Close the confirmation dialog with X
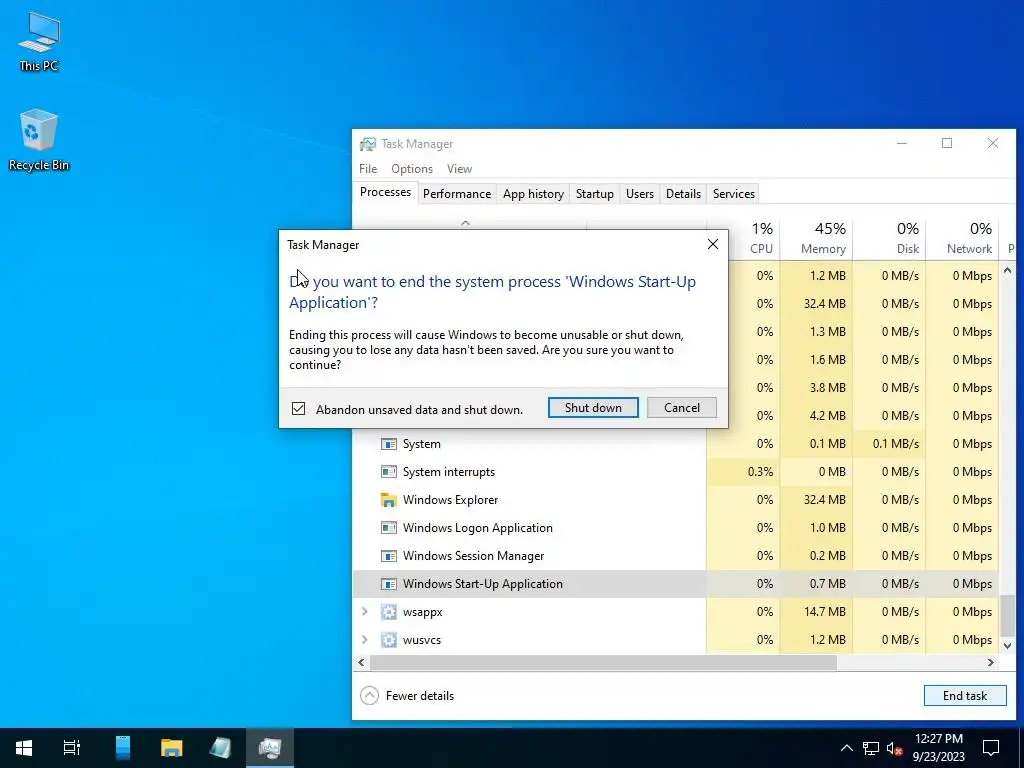The width and height of the screenshot is (1024, 768). tap(712, 244)
